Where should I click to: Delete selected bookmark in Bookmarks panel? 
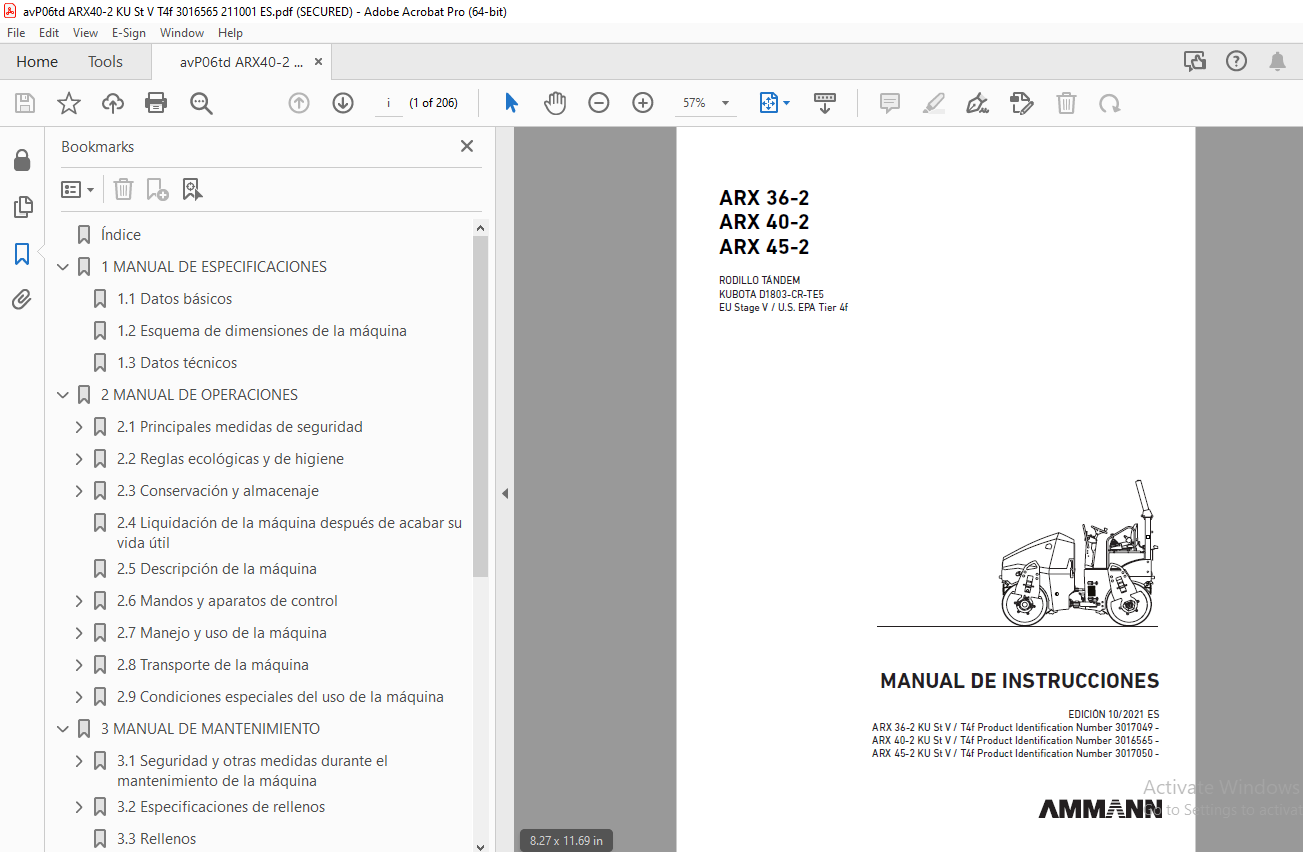tap(123, 189)
